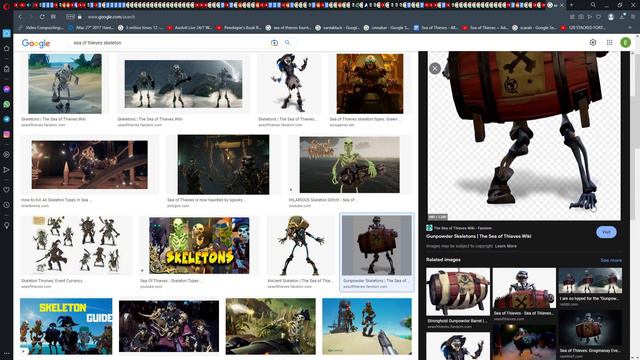Open history clock in the sidebar
640x360 pixels.
pyautogui.click(x=7, y=205)
